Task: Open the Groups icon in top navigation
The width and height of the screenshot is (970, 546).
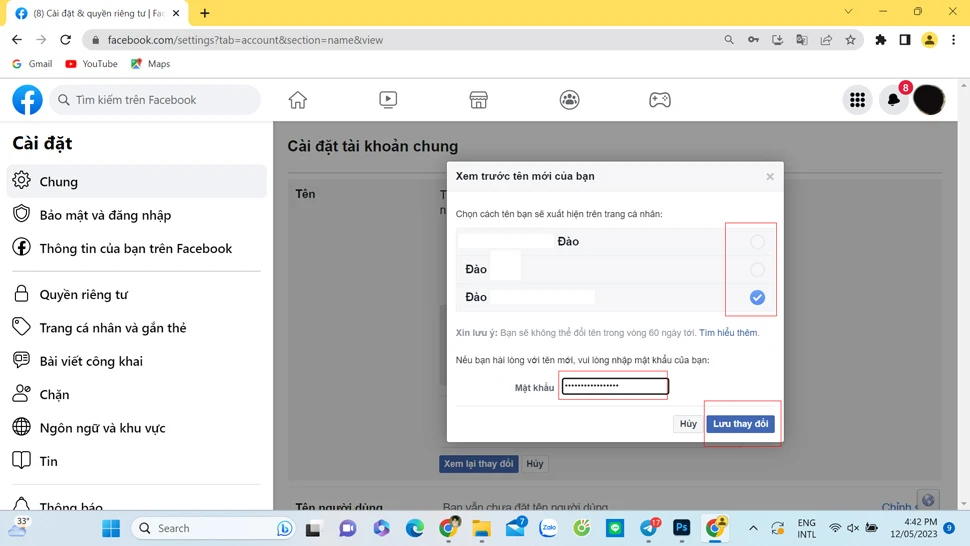Action: (569, 100)
